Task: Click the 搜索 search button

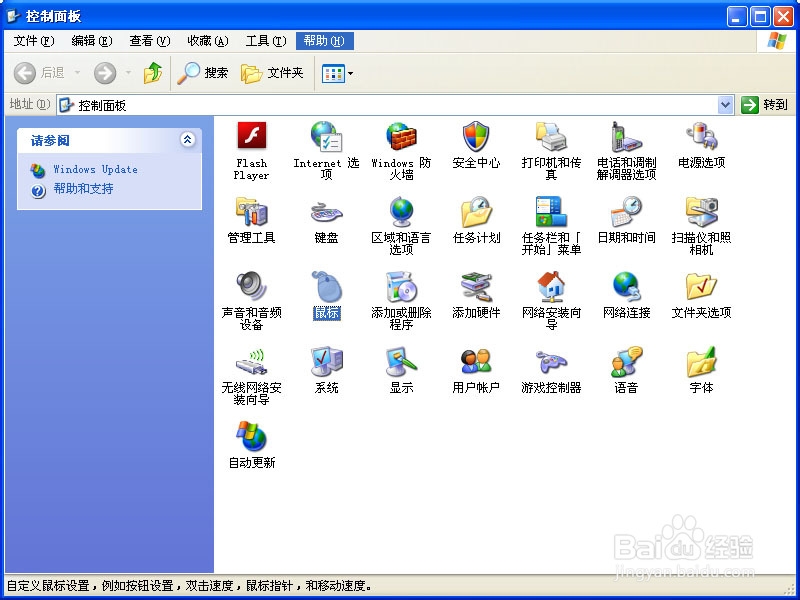Action: point(203,73)
